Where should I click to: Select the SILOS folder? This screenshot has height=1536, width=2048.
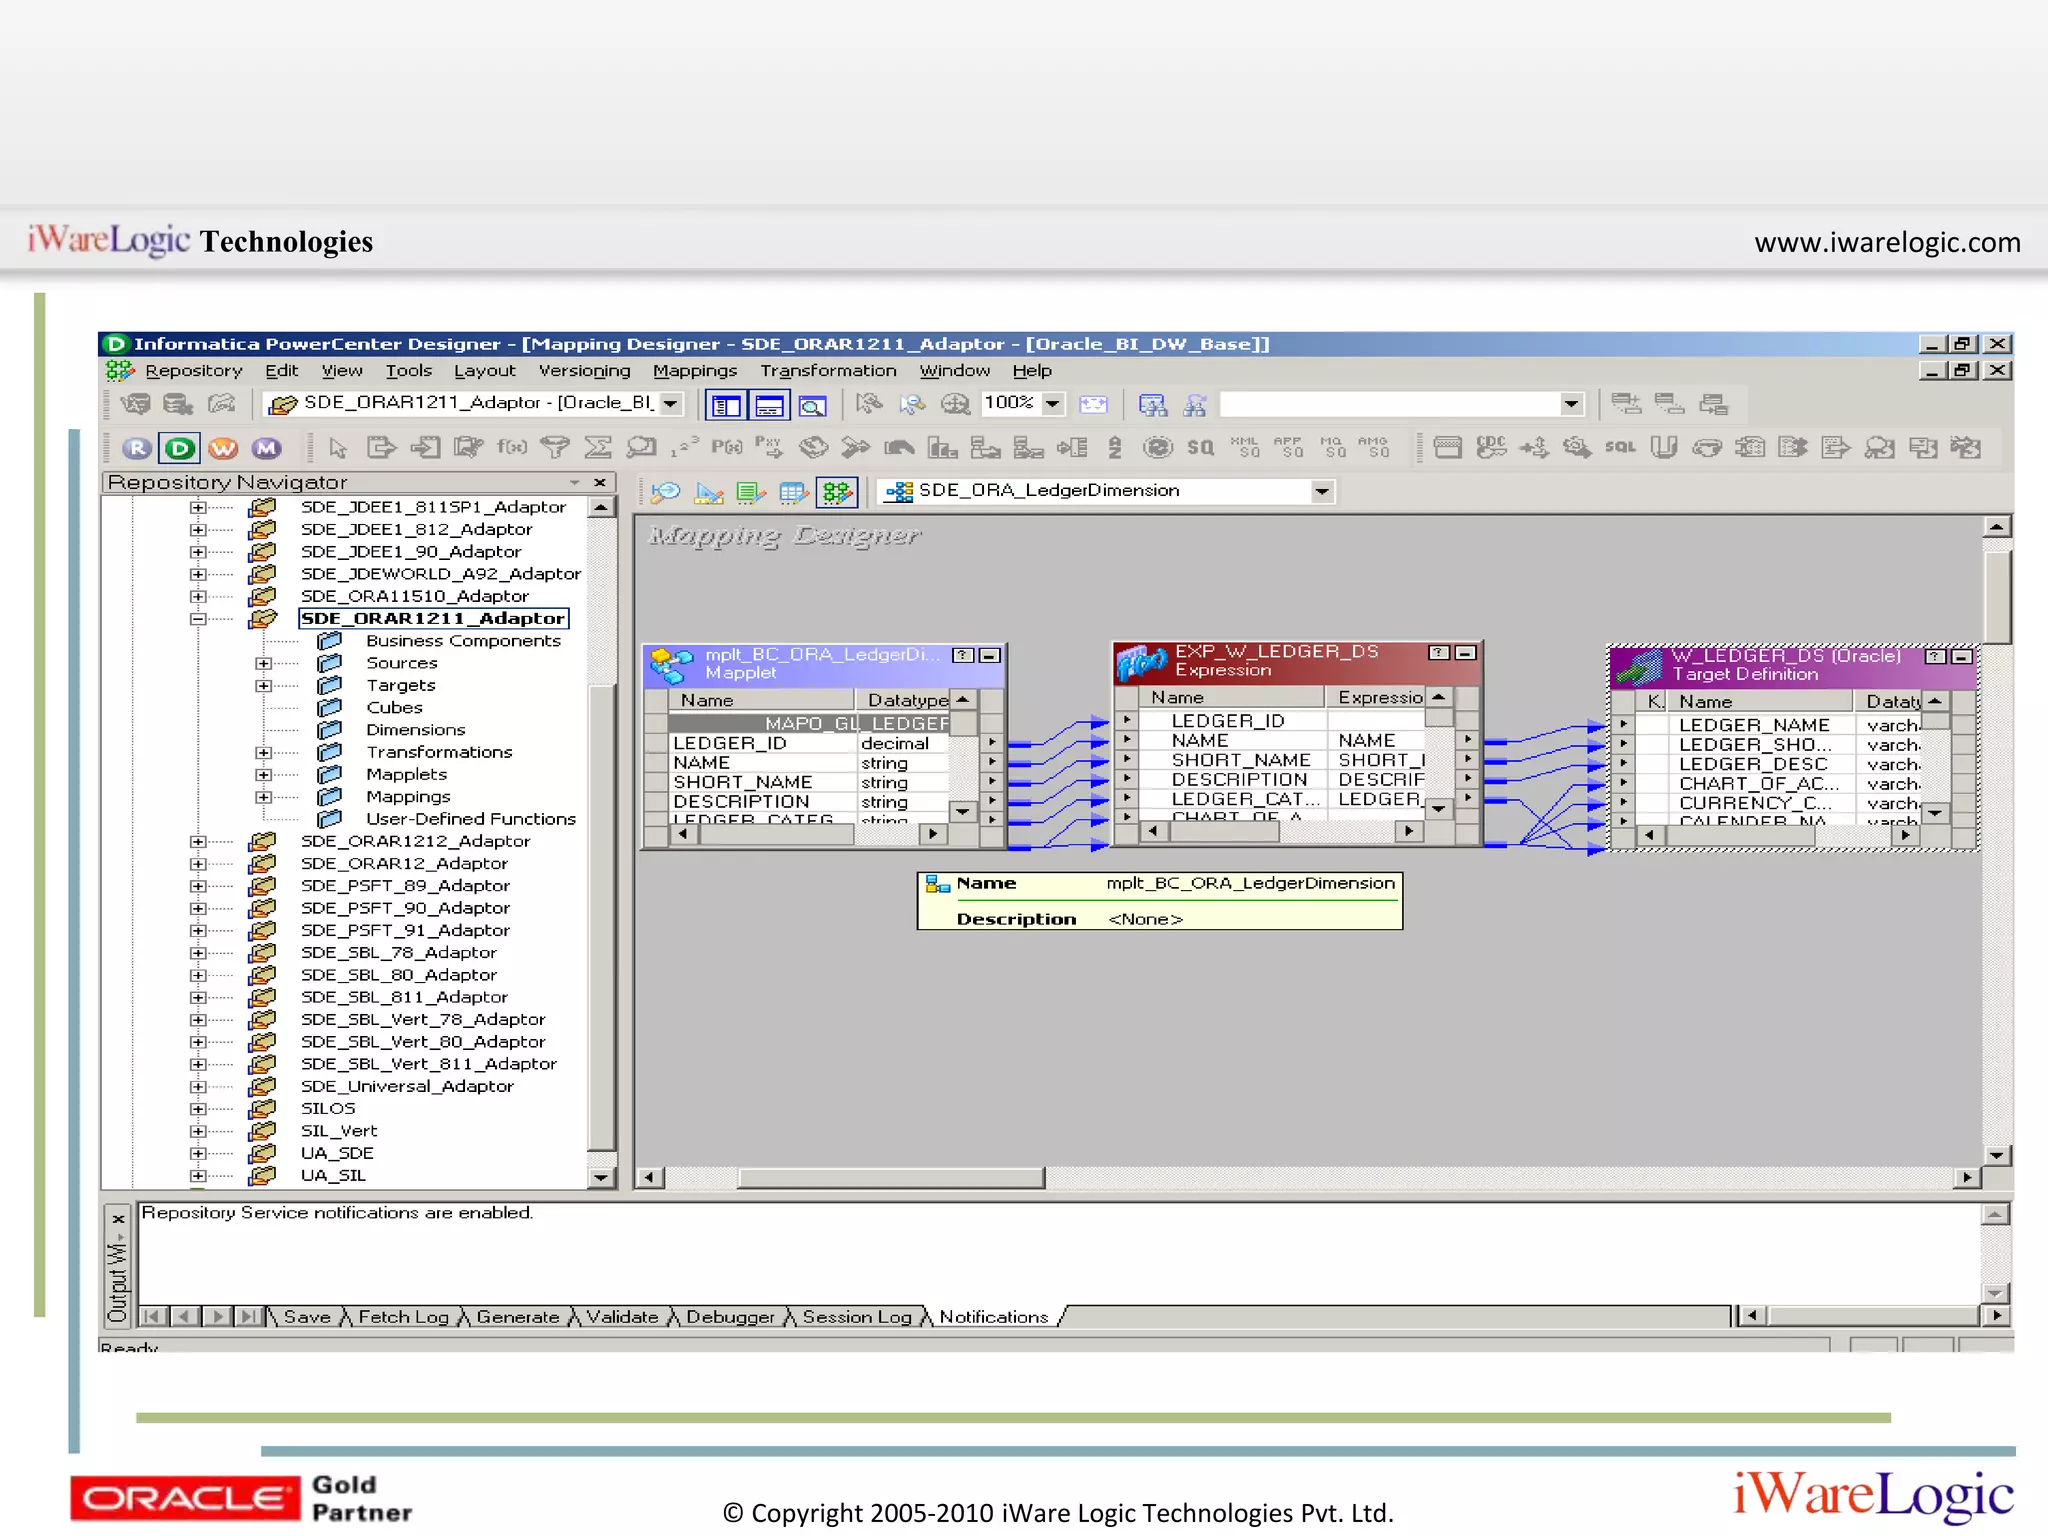click(328, 1109)
